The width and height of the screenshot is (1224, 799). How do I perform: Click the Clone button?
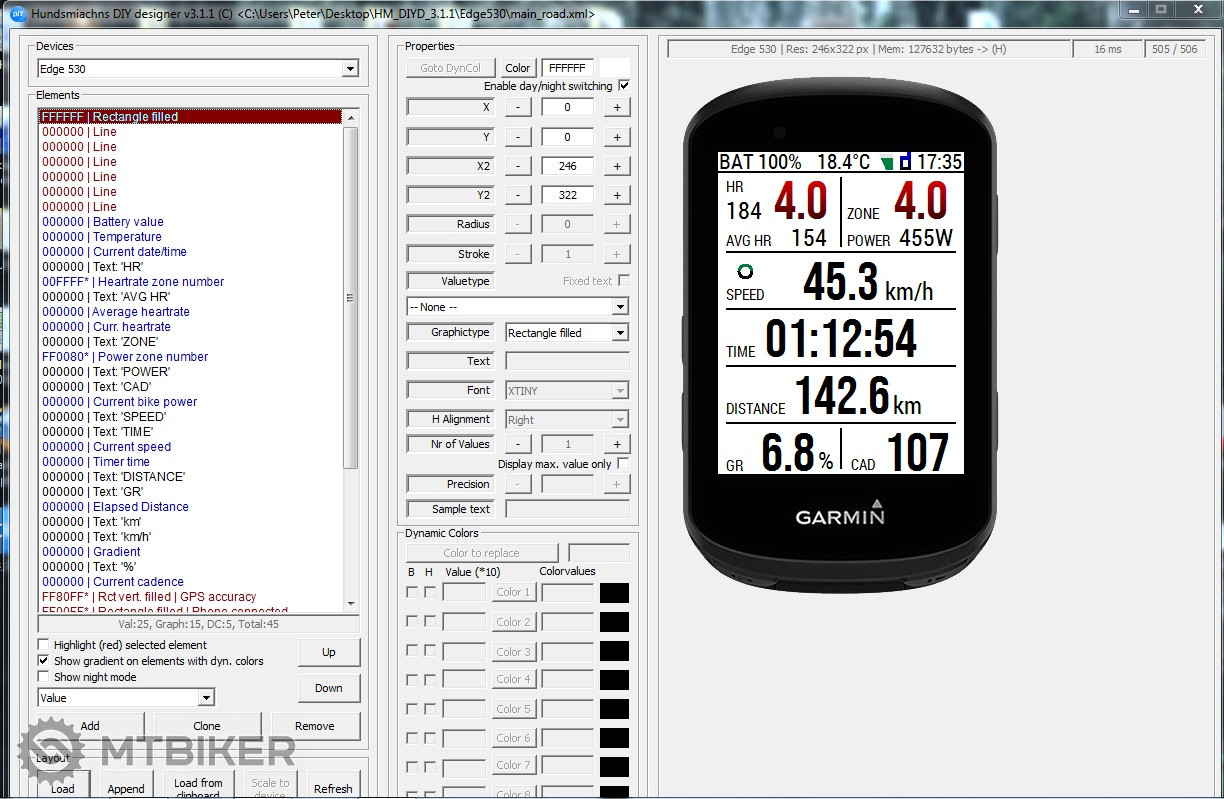[x=207, y=726]
